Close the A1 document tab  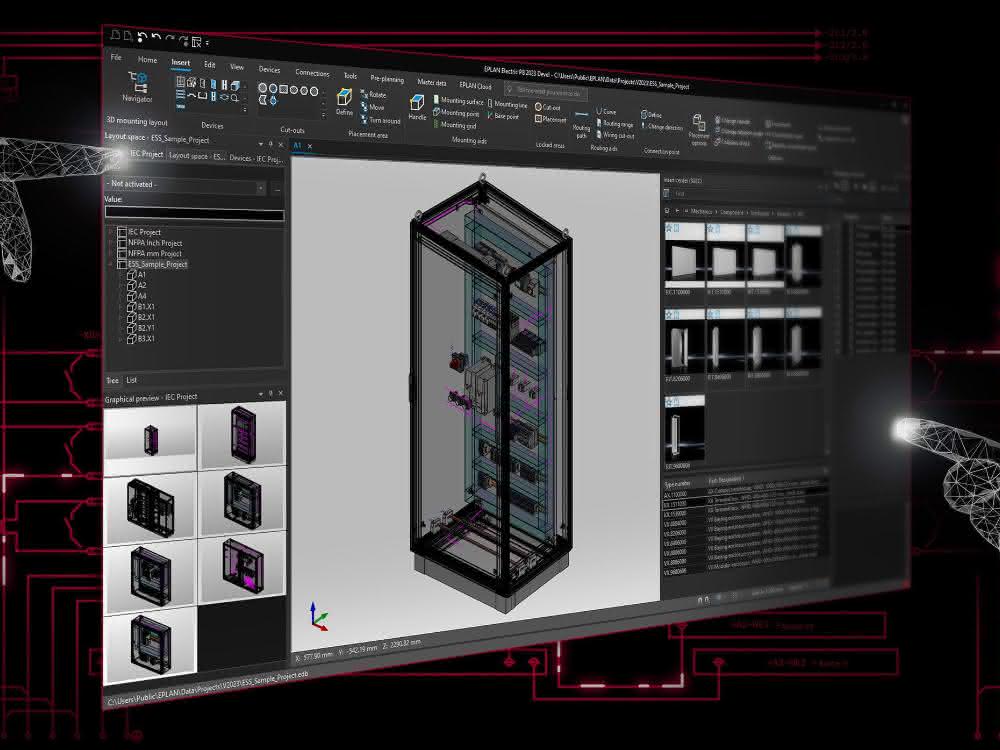pyautogui.click(x=310, y=147)
